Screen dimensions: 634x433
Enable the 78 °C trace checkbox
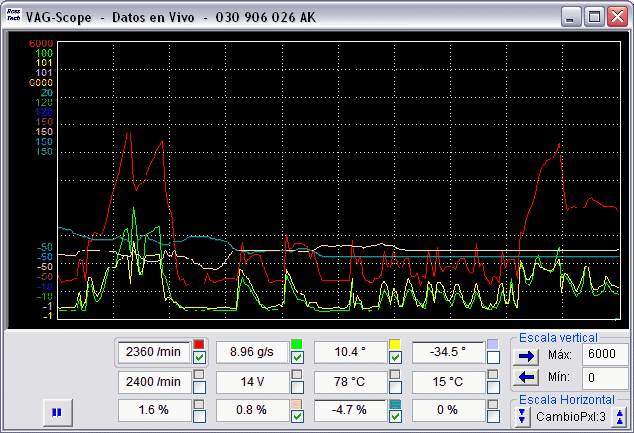click(x=395, y=387)
